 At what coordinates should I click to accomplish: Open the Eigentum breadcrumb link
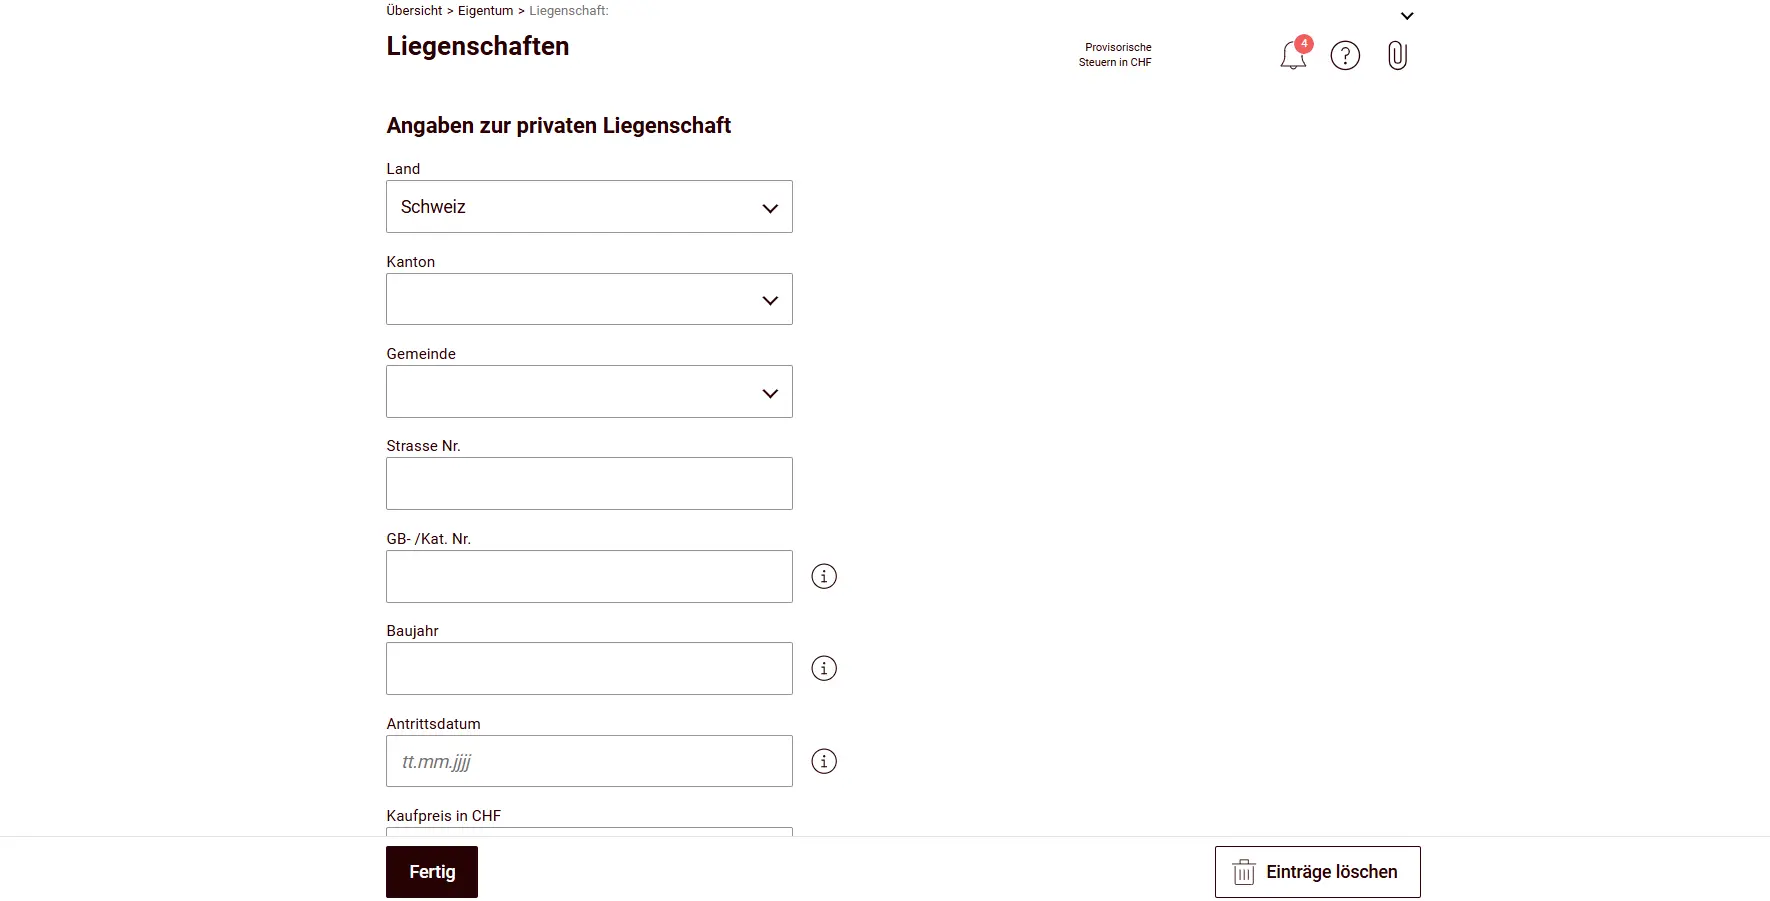click(x=485, y=10)
